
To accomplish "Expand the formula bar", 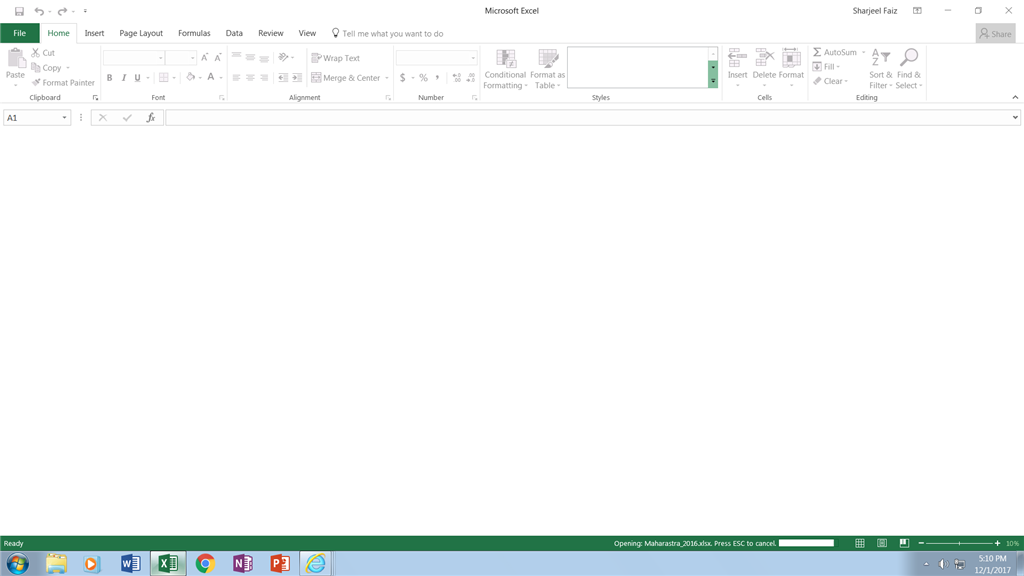I will point(1015,118).
